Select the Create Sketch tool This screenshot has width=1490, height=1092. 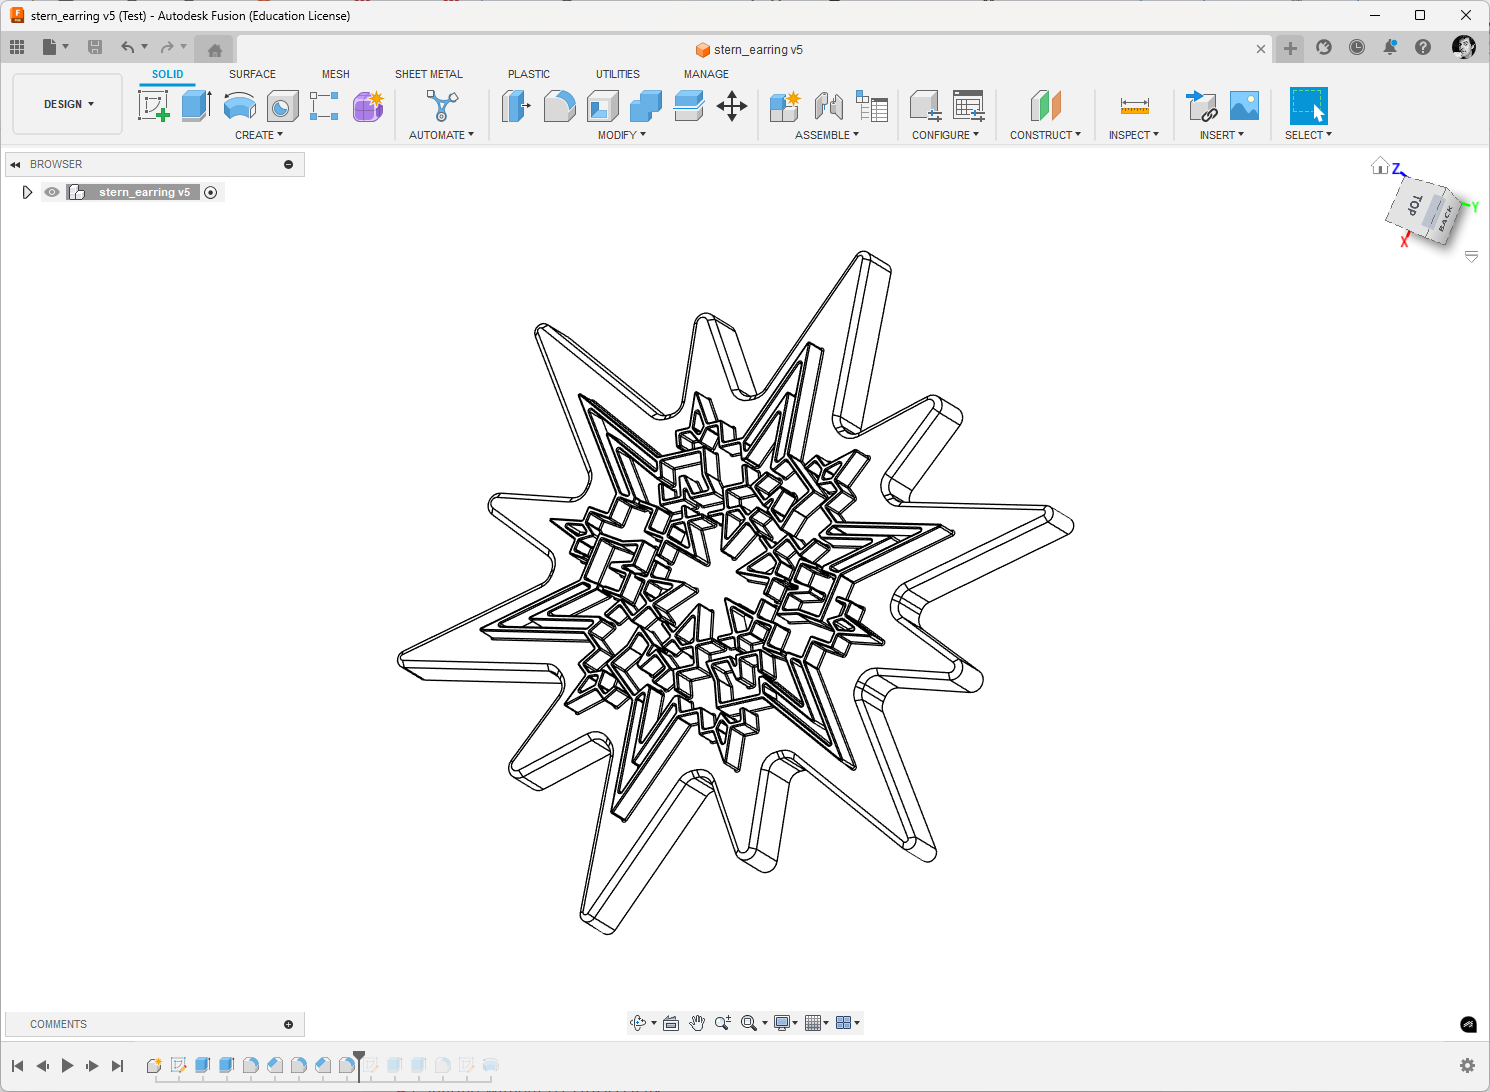point(153,105)
